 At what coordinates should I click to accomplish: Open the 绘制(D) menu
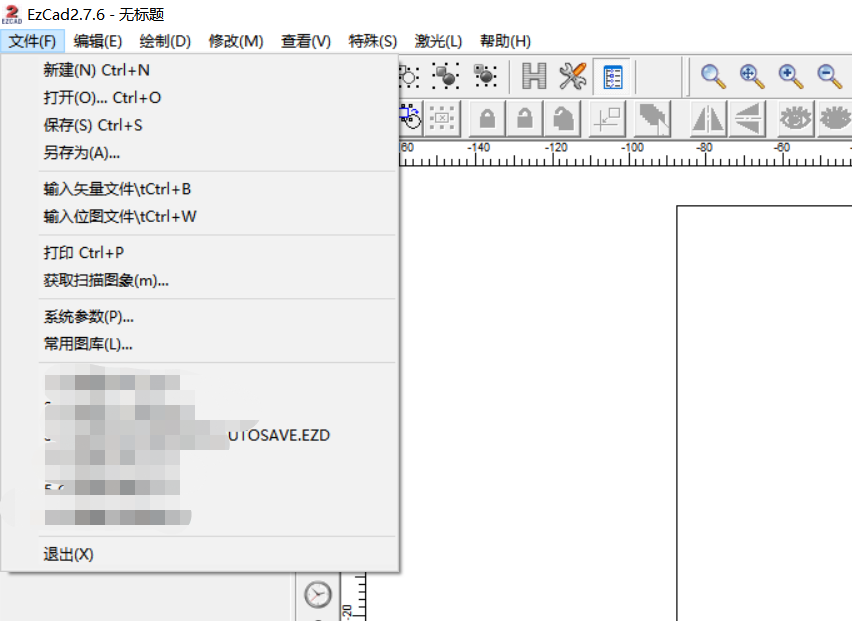165,41
